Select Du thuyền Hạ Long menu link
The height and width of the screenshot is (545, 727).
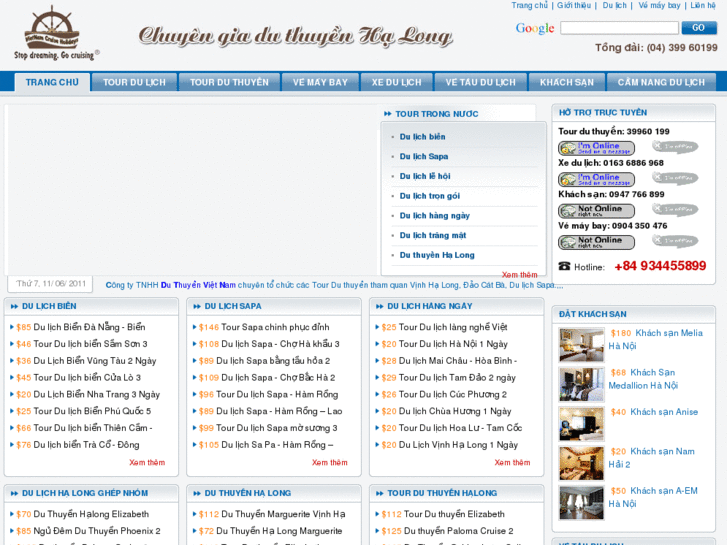click(437, 255)
